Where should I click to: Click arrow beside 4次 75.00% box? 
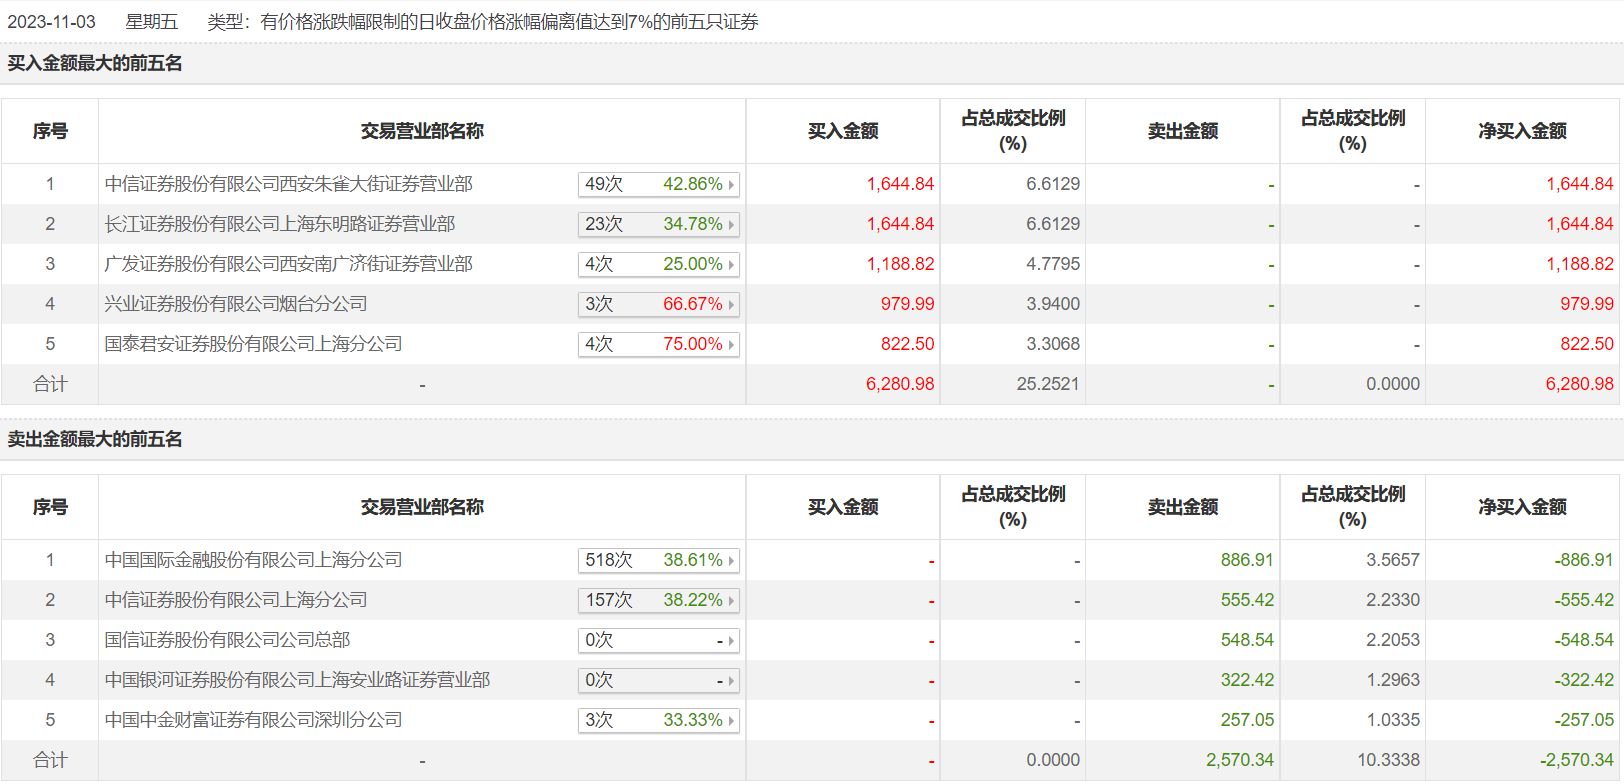tap(731, 345)
